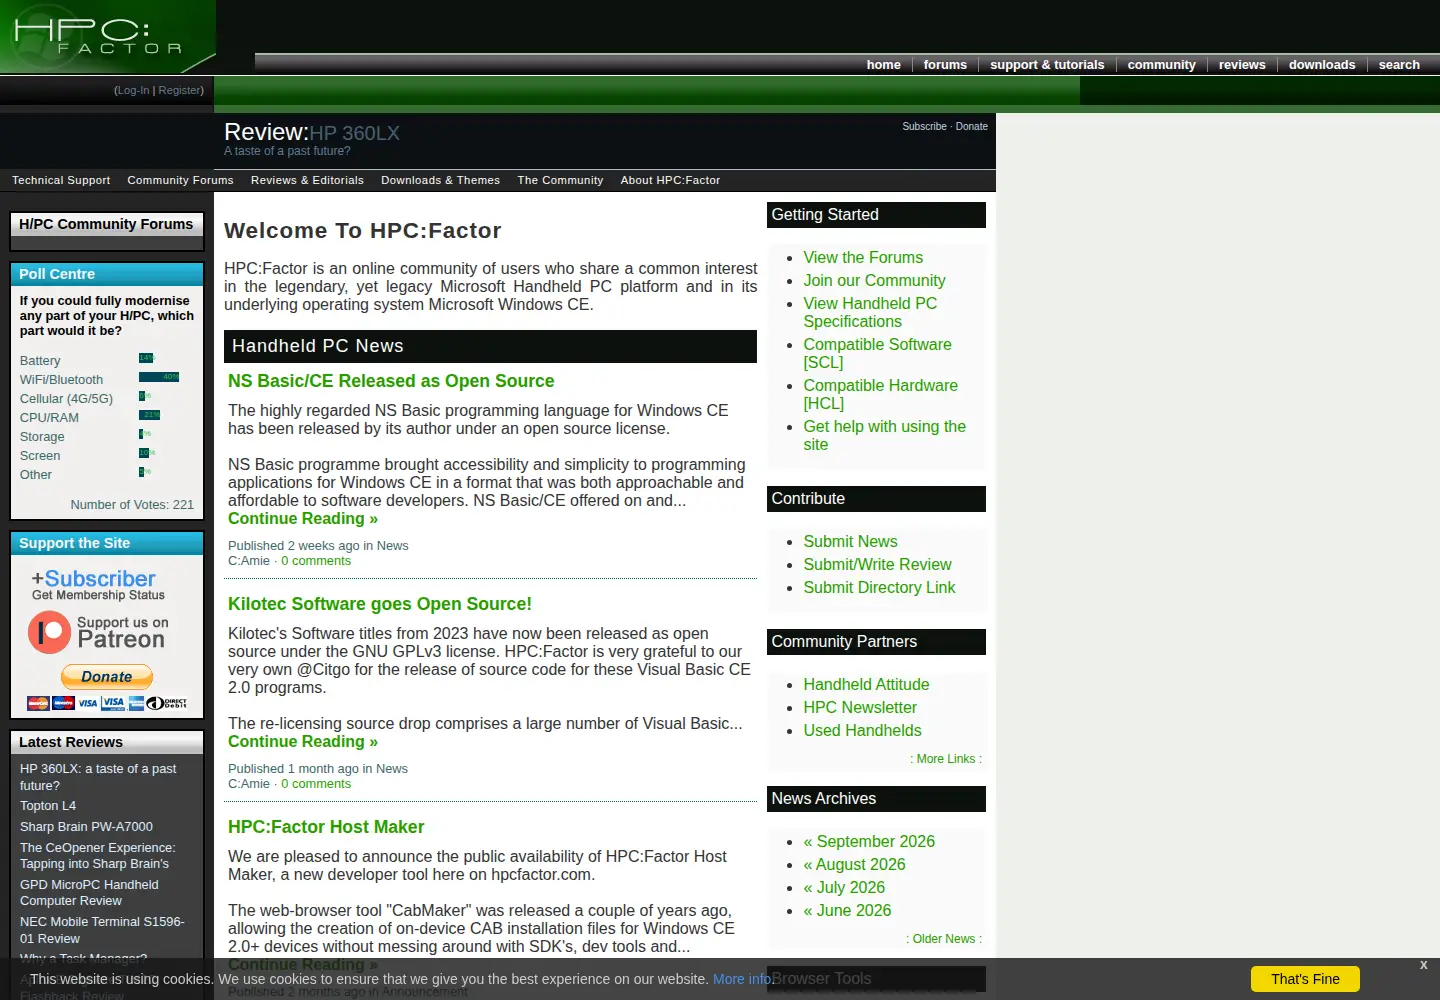Click View the Forums link

coord(863,258)
